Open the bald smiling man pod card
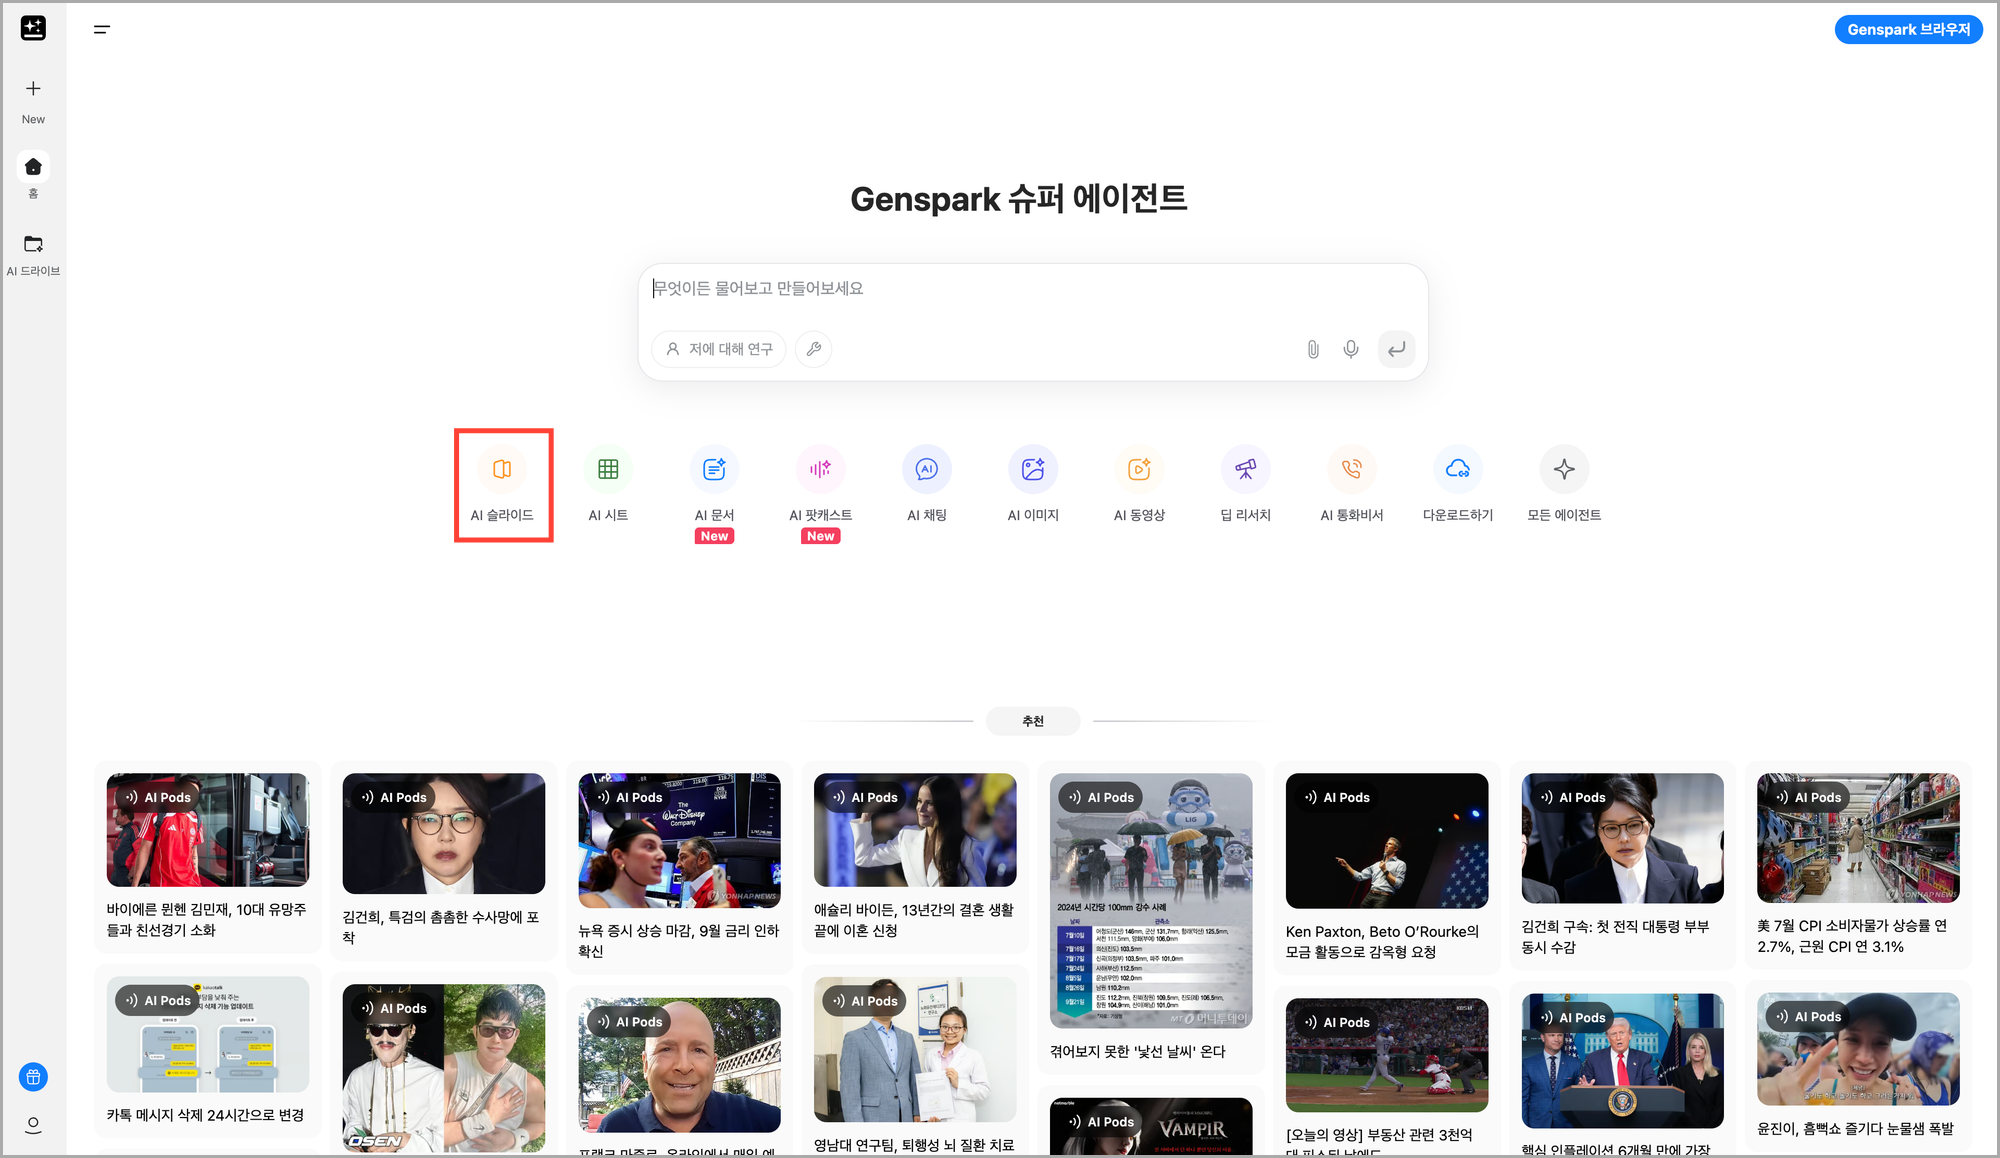Screen dimensions: 2000x1158 679,1071
